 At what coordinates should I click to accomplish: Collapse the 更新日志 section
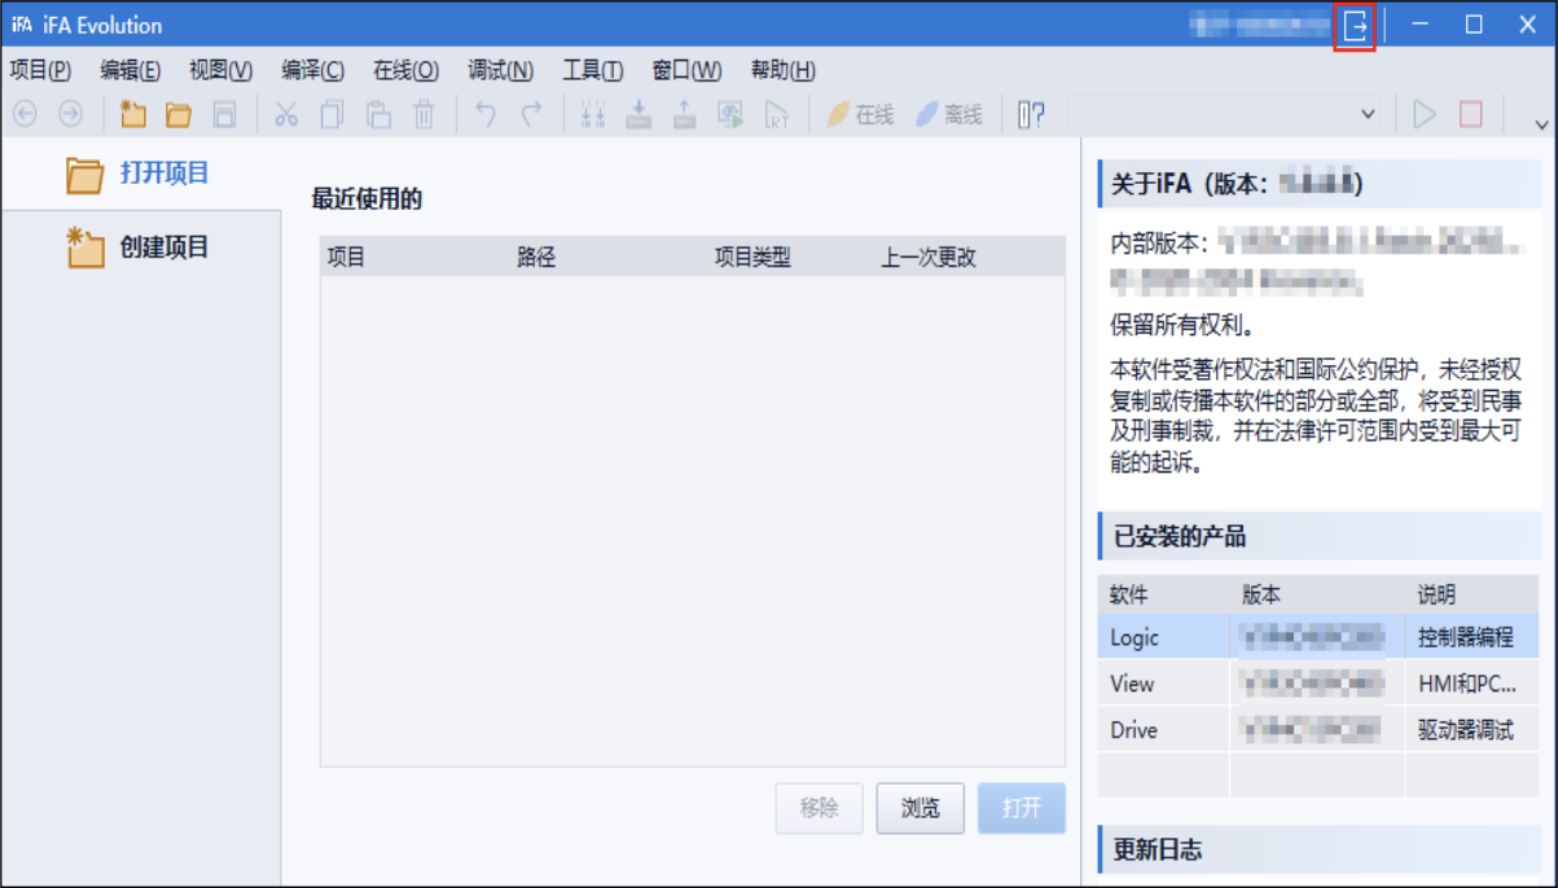1156,849
